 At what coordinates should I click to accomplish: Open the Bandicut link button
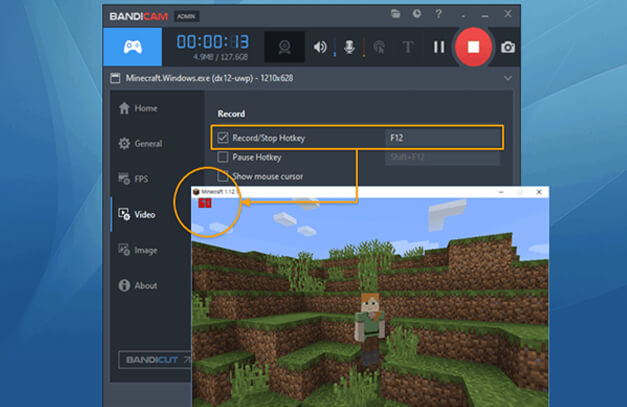click(154, 360)
